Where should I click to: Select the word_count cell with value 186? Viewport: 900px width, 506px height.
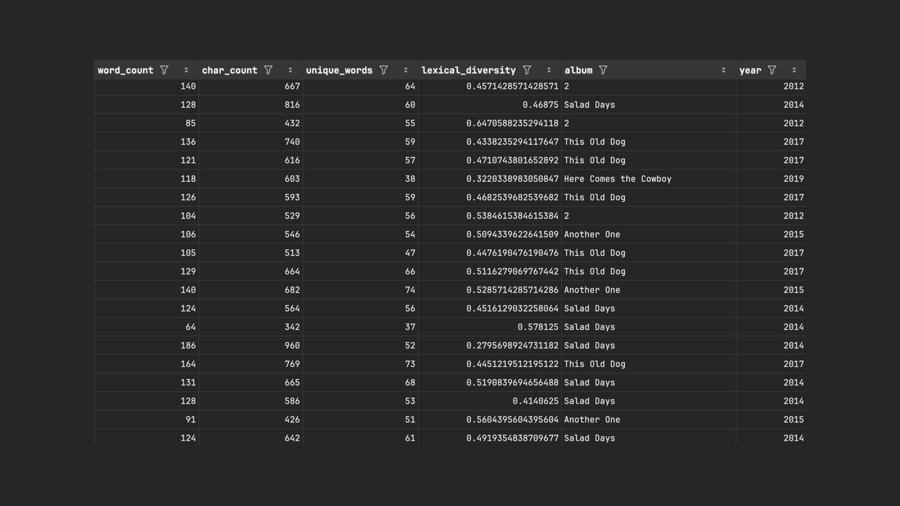pyautogui.click(x=188, y=345)
